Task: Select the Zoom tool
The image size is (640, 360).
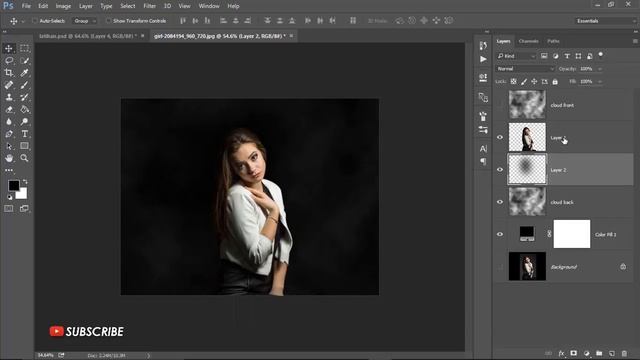Action: tap(24, 158)
